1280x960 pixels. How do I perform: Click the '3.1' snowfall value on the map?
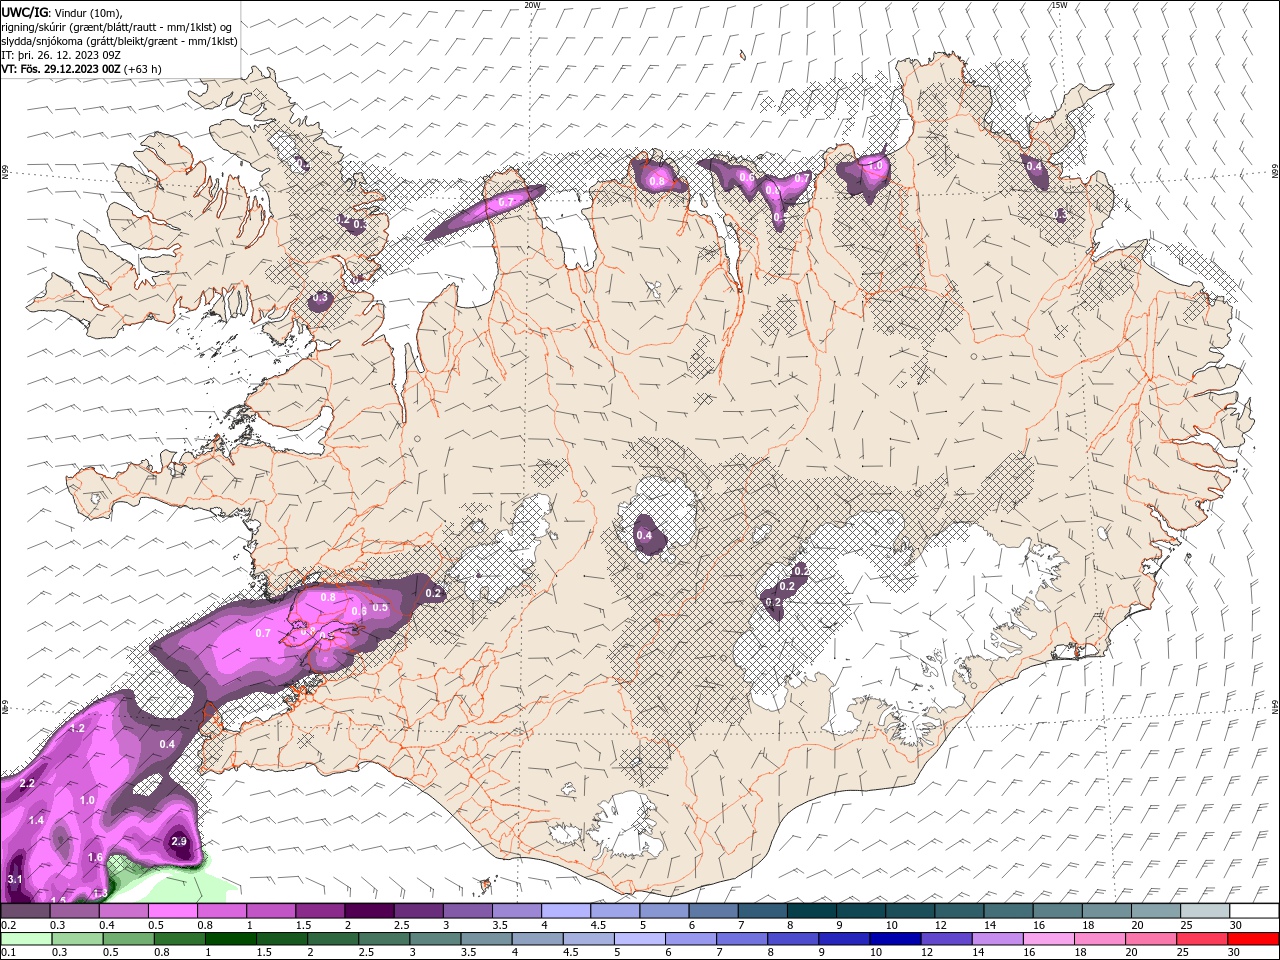(14, 879)
